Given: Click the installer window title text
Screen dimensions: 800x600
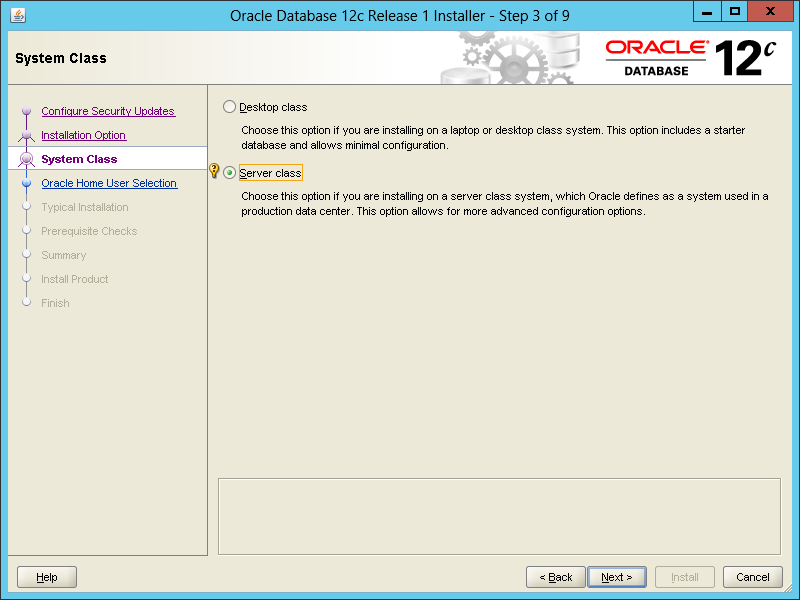Looking at the screenshot, I should pos(399,16).
